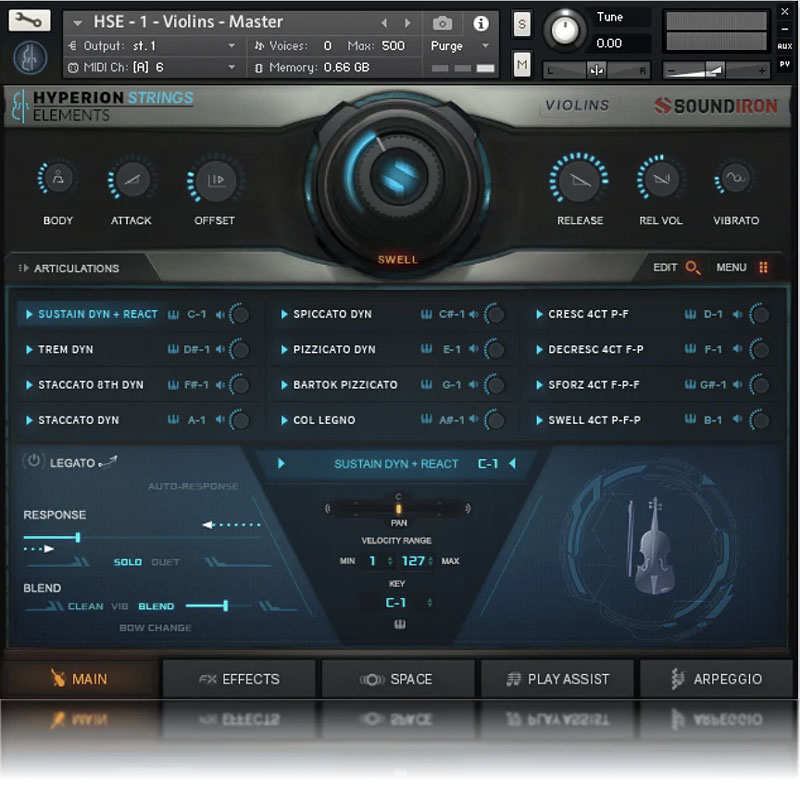Click keyboard icon beside Spiccato Dyn
This screenshot has height=800, width=800.
coord(427,314)
